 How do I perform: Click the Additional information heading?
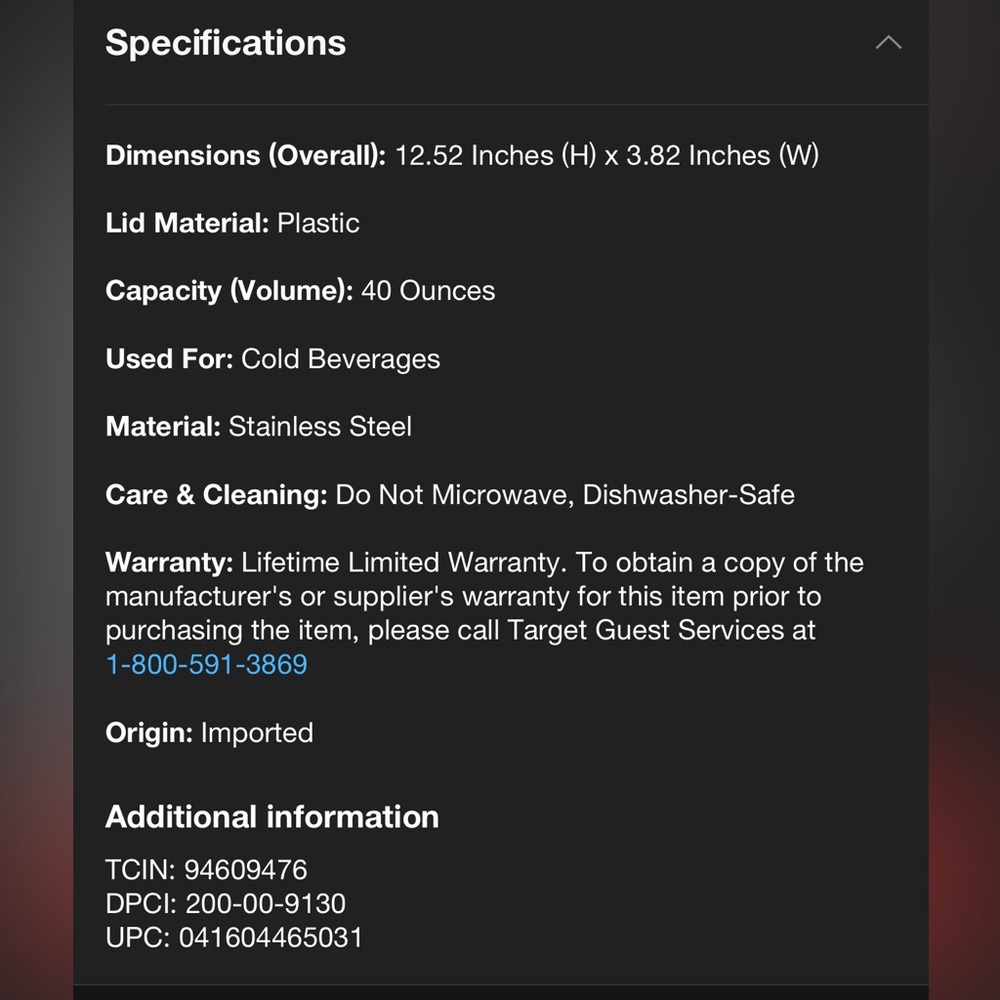tap(272, 817)
